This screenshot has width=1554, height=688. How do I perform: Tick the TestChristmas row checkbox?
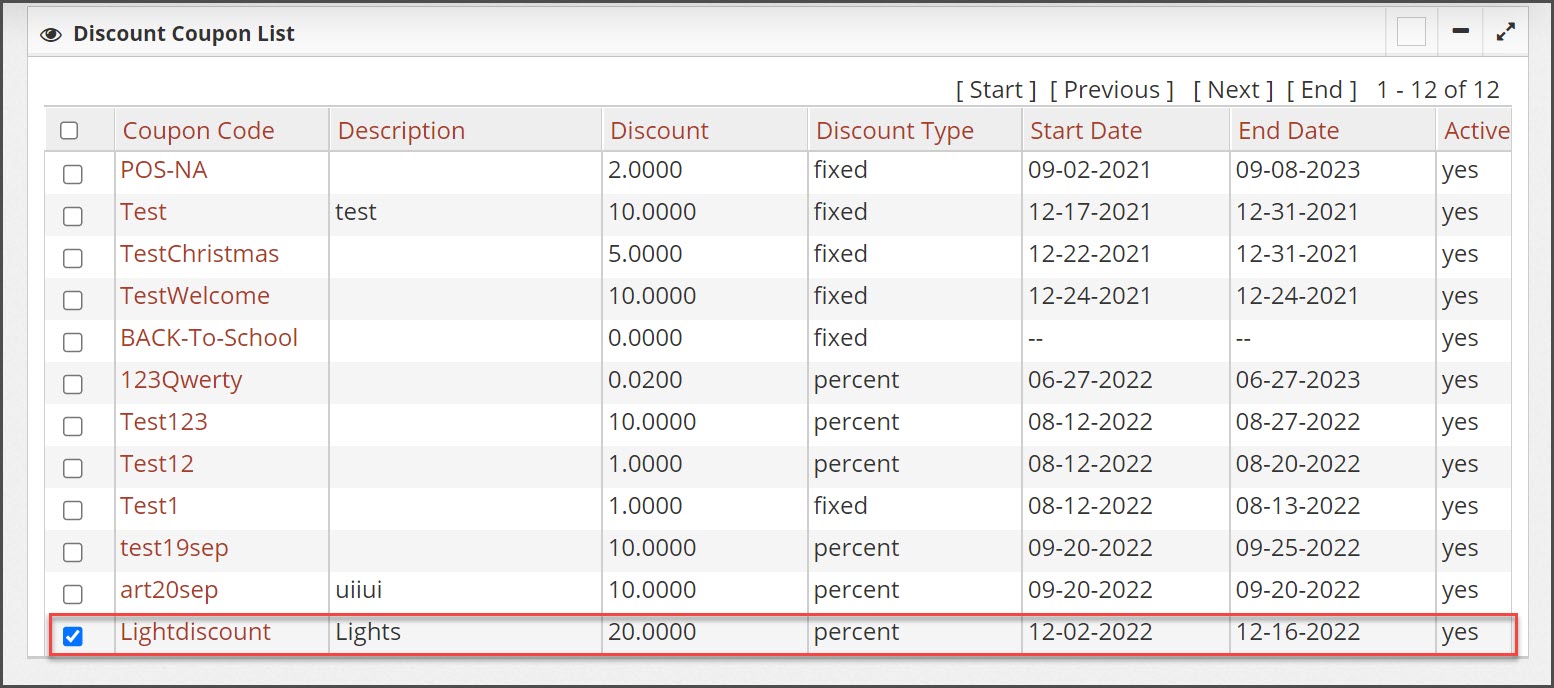(x=73, y=258)
